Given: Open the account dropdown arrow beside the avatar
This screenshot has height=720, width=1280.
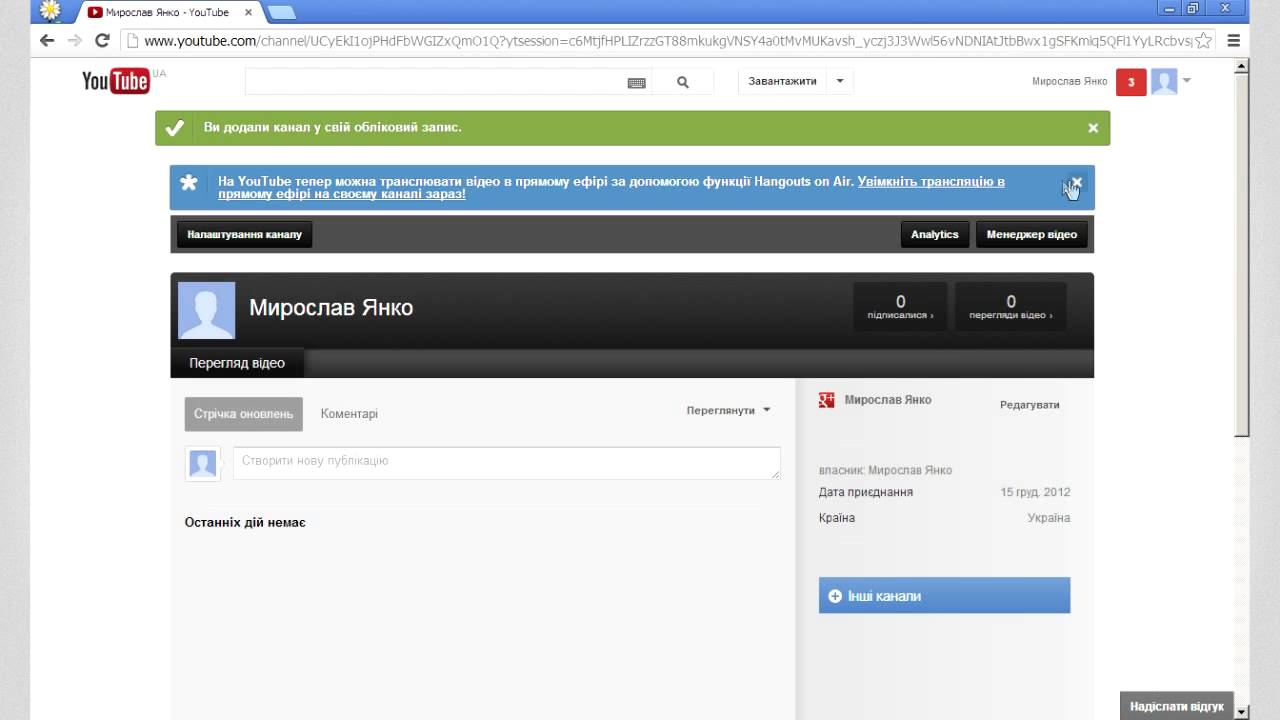Looking at the screenshot, I should (x=1186, y=81).
